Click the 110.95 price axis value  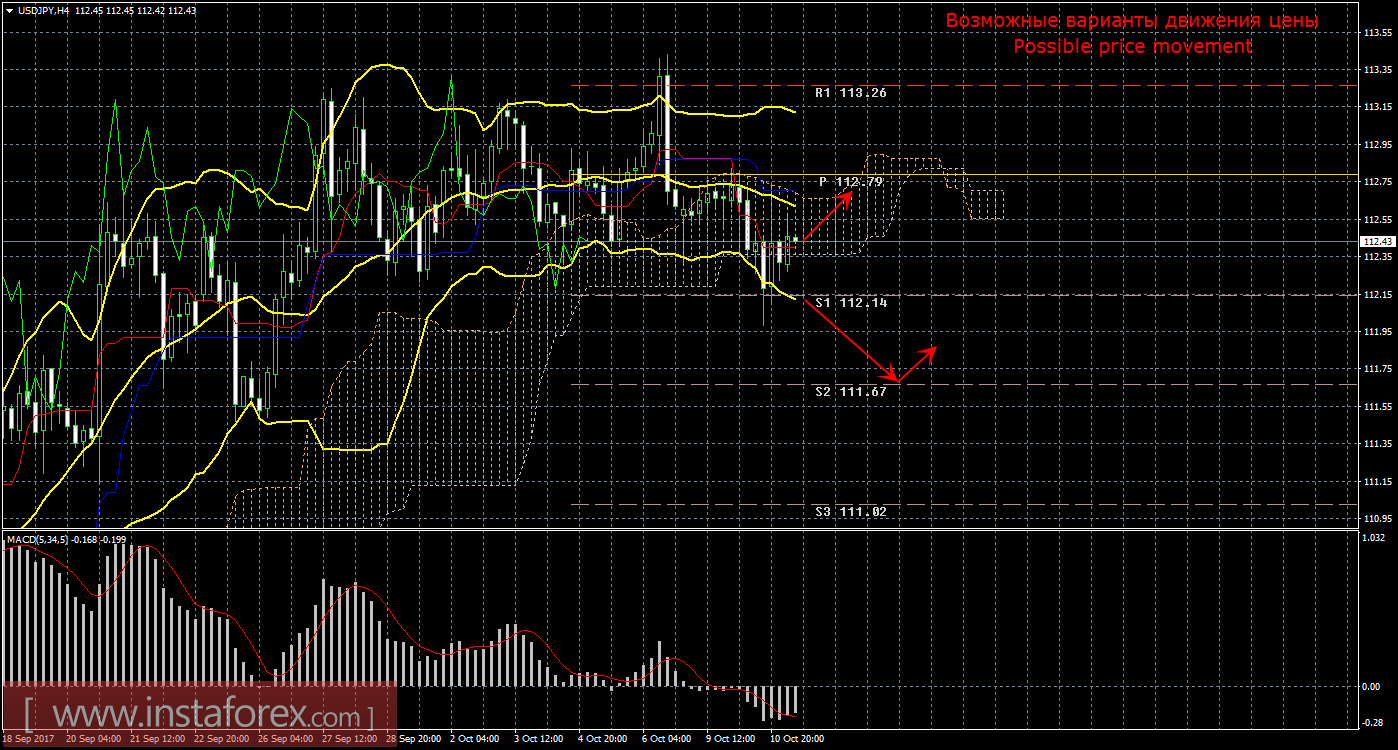1377,518
